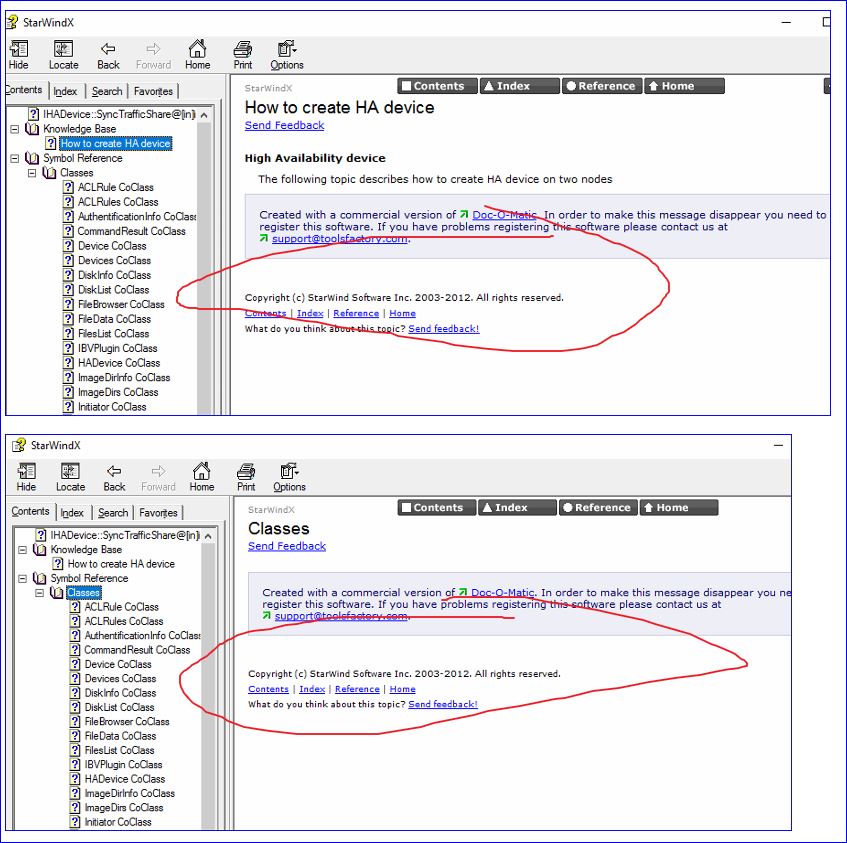The height and width of the screenshot is (843, 847).
Task: Collapse Symbol Reference node in top window
Action: coord(15,158)
